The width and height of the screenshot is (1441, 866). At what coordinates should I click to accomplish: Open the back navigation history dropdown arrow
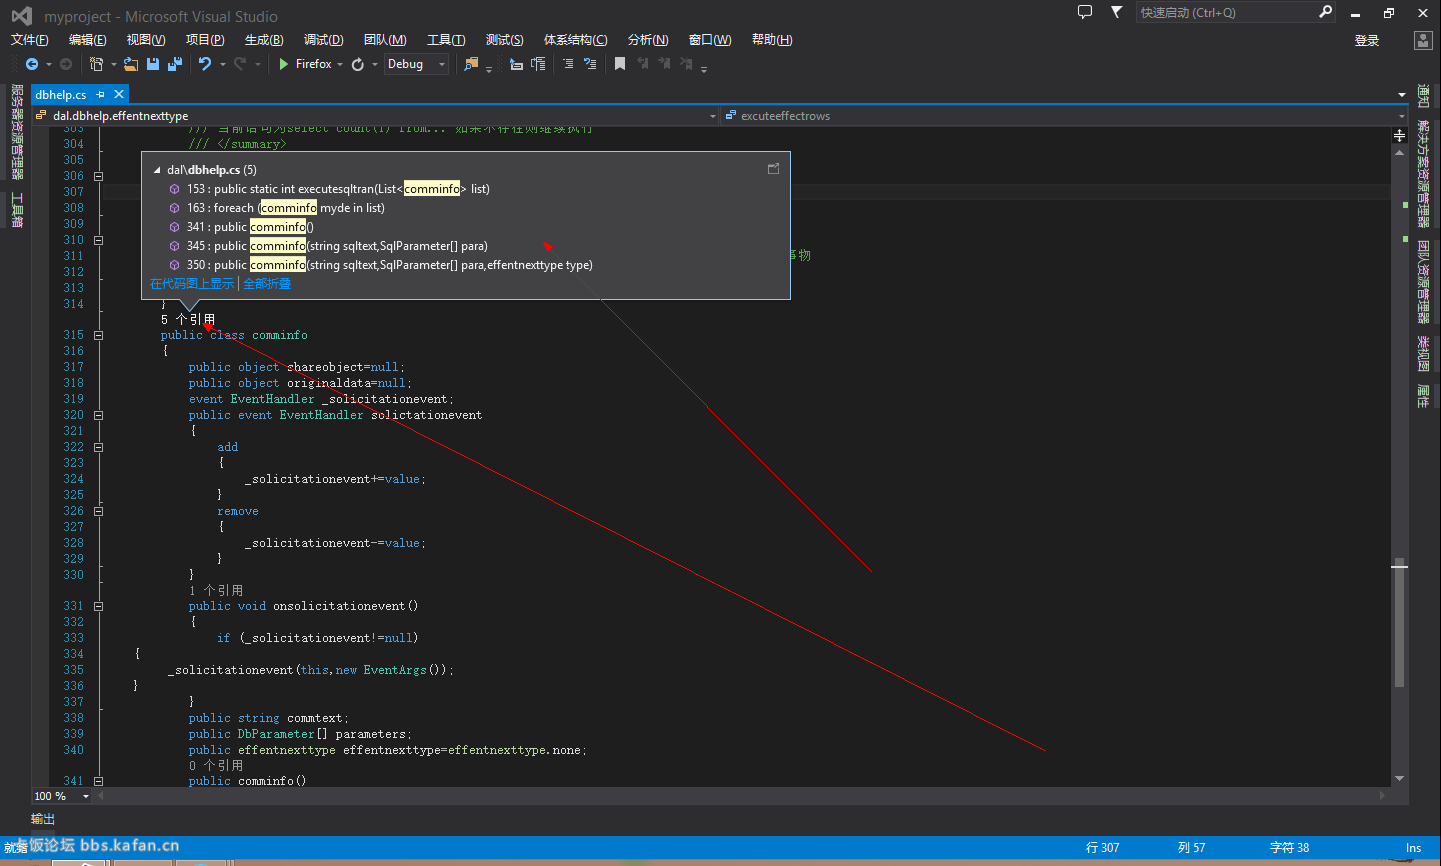[49, 65]
